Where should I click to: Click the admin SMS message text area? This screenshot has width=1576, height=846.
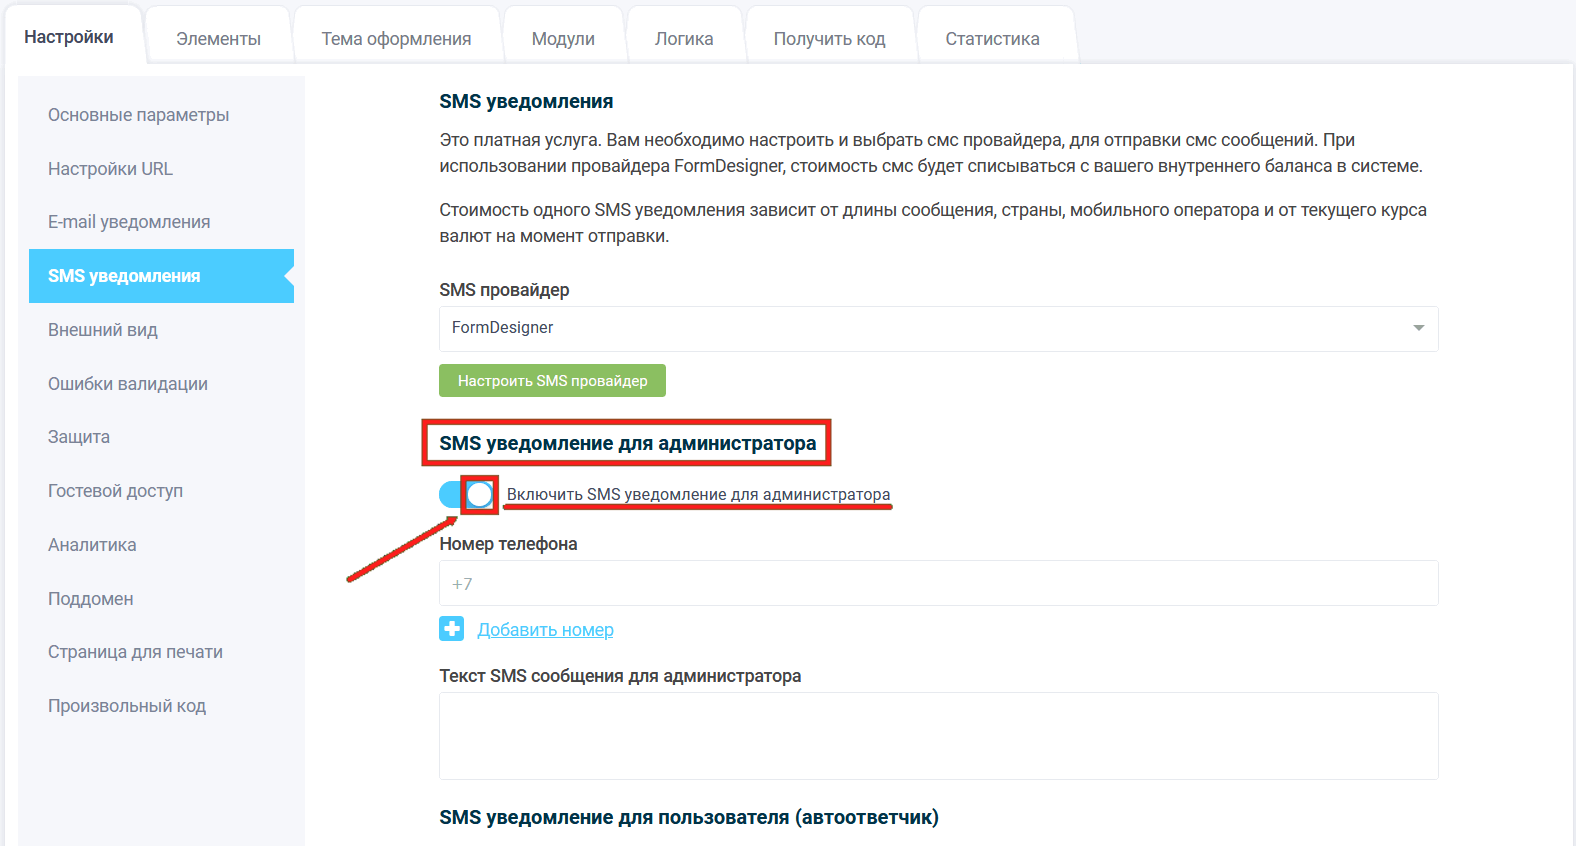[x=938, y=735]
